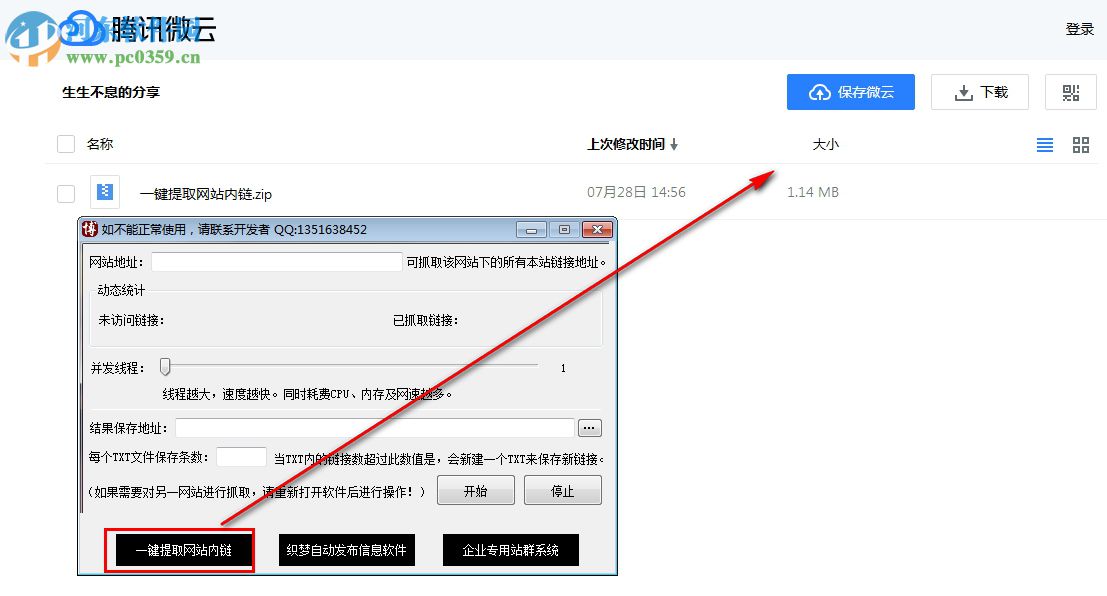Open the QR code sharing icon
The image size is (1107, 596).
click(x=1070, y=92)
